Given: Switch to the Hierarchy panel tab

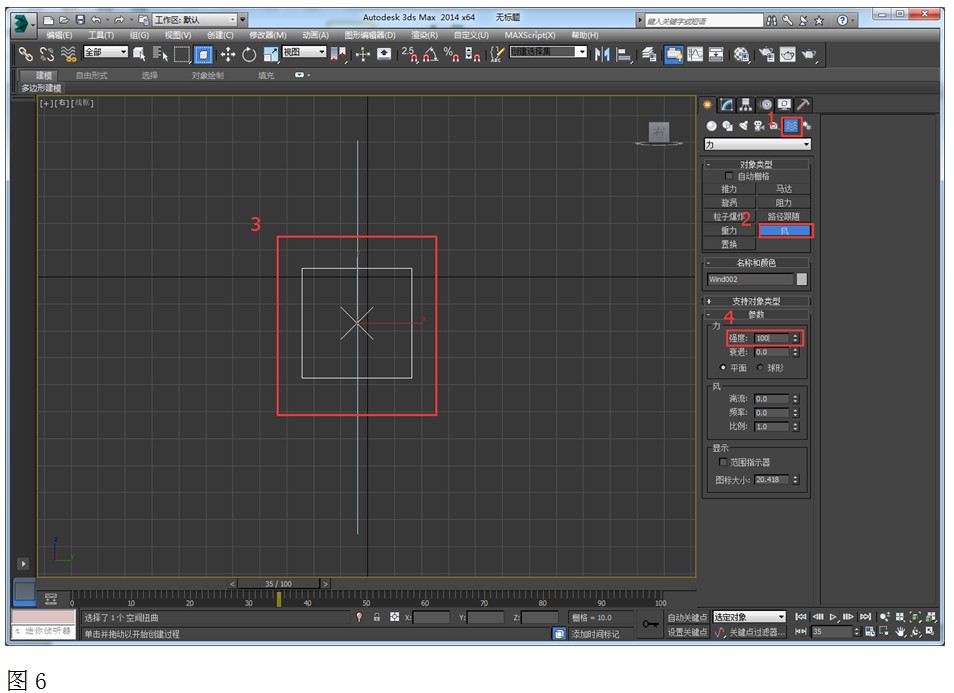Looking at the screenshot, I should pyautogui.click(x=746, y=105).
